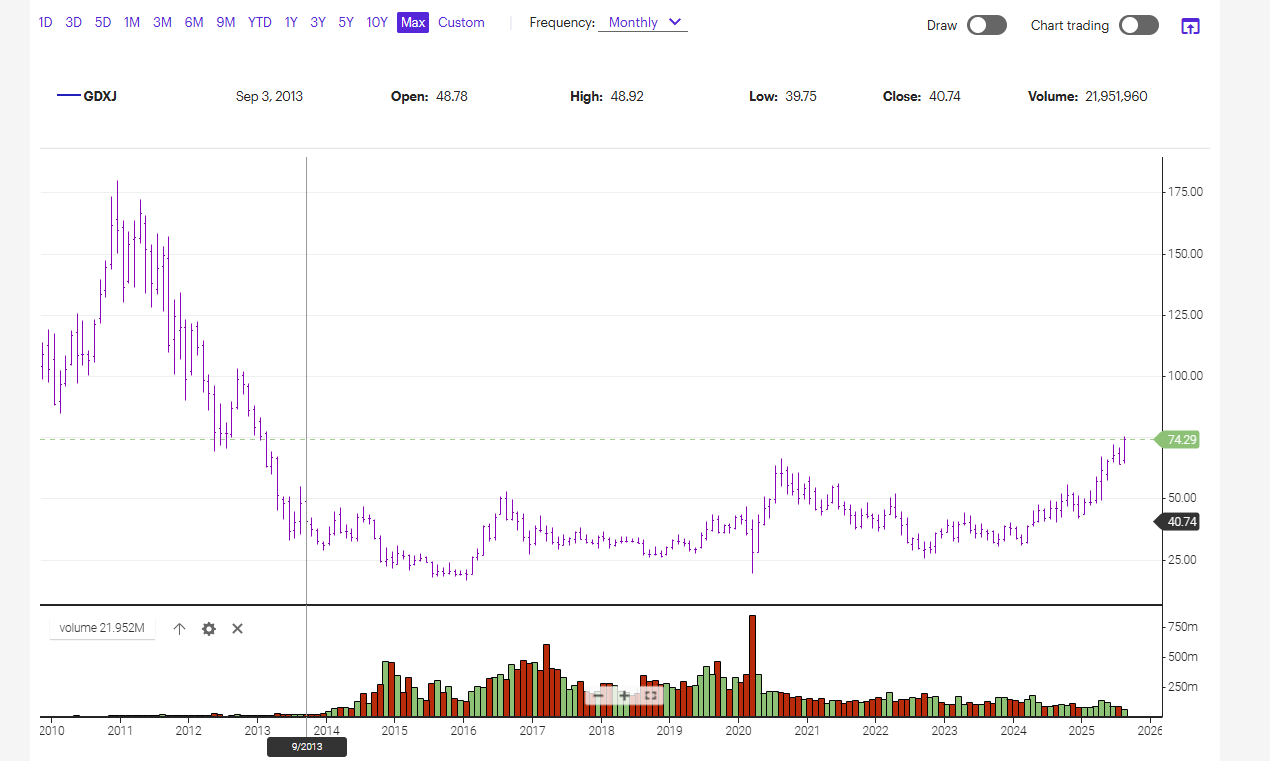Click the 6M range button

(x=194, y=22)
